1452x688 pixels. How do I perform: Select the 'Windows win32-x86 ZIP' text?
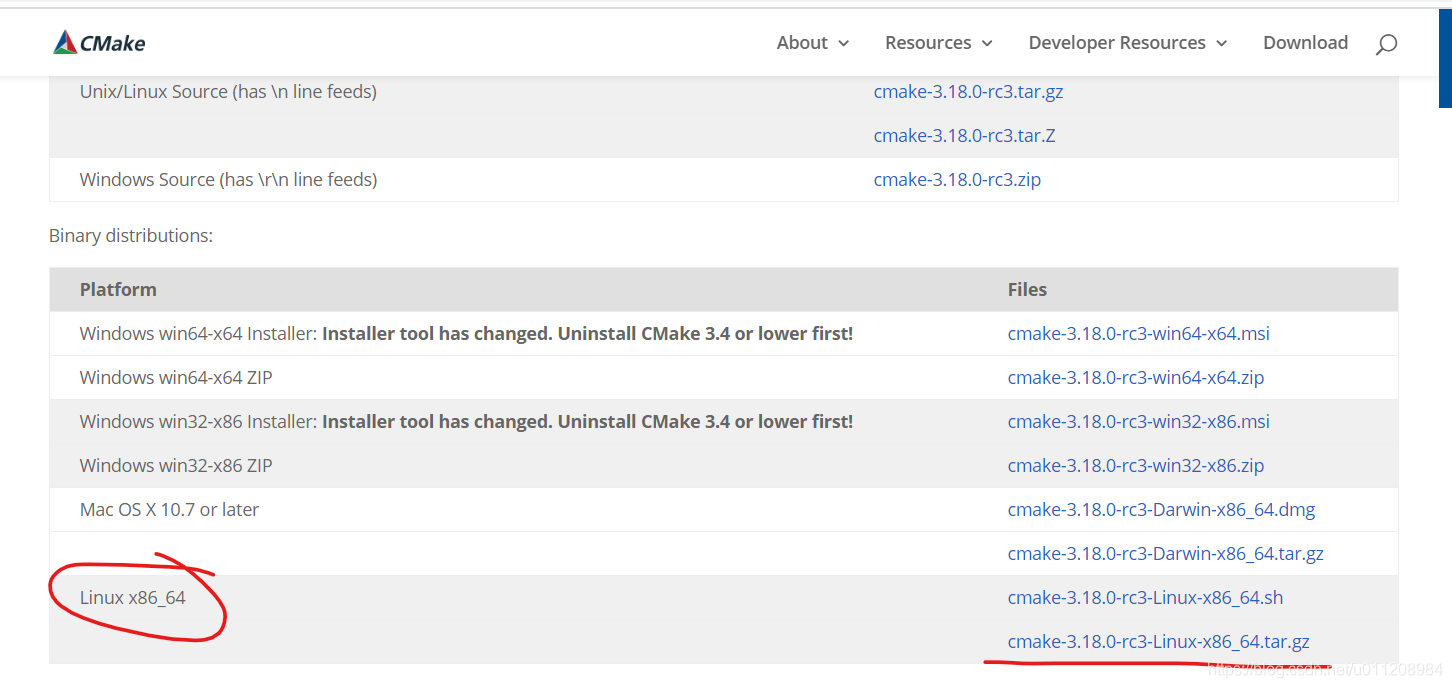(176, 466)
